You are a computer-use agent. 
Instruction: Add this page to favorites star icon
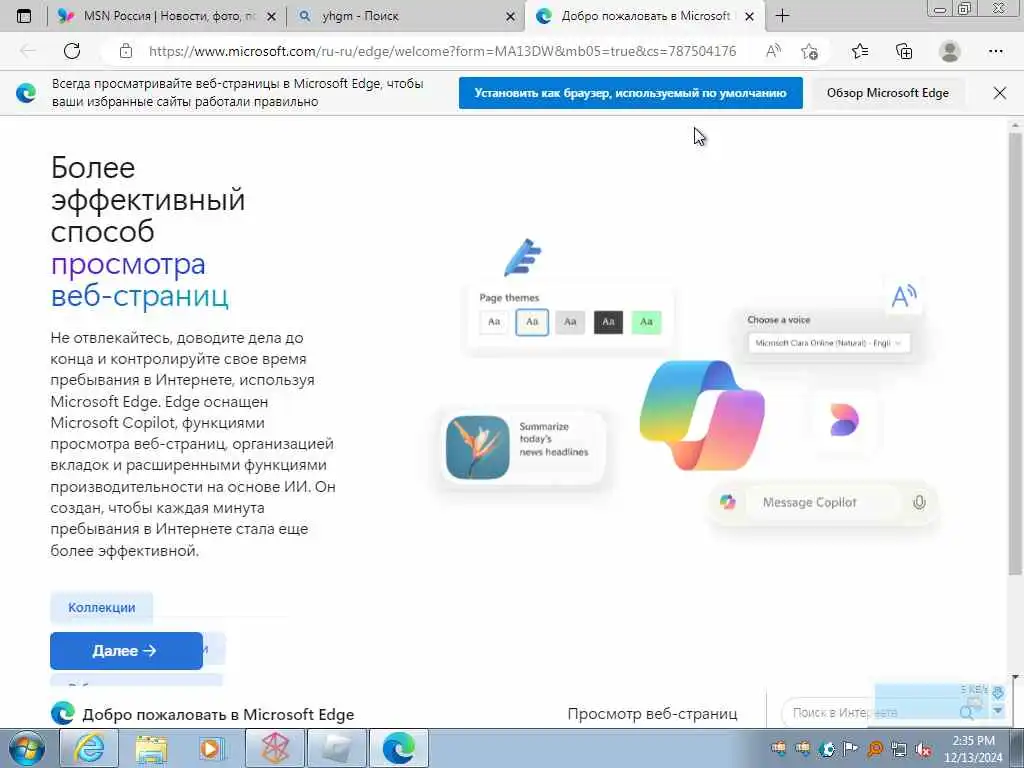809,51
